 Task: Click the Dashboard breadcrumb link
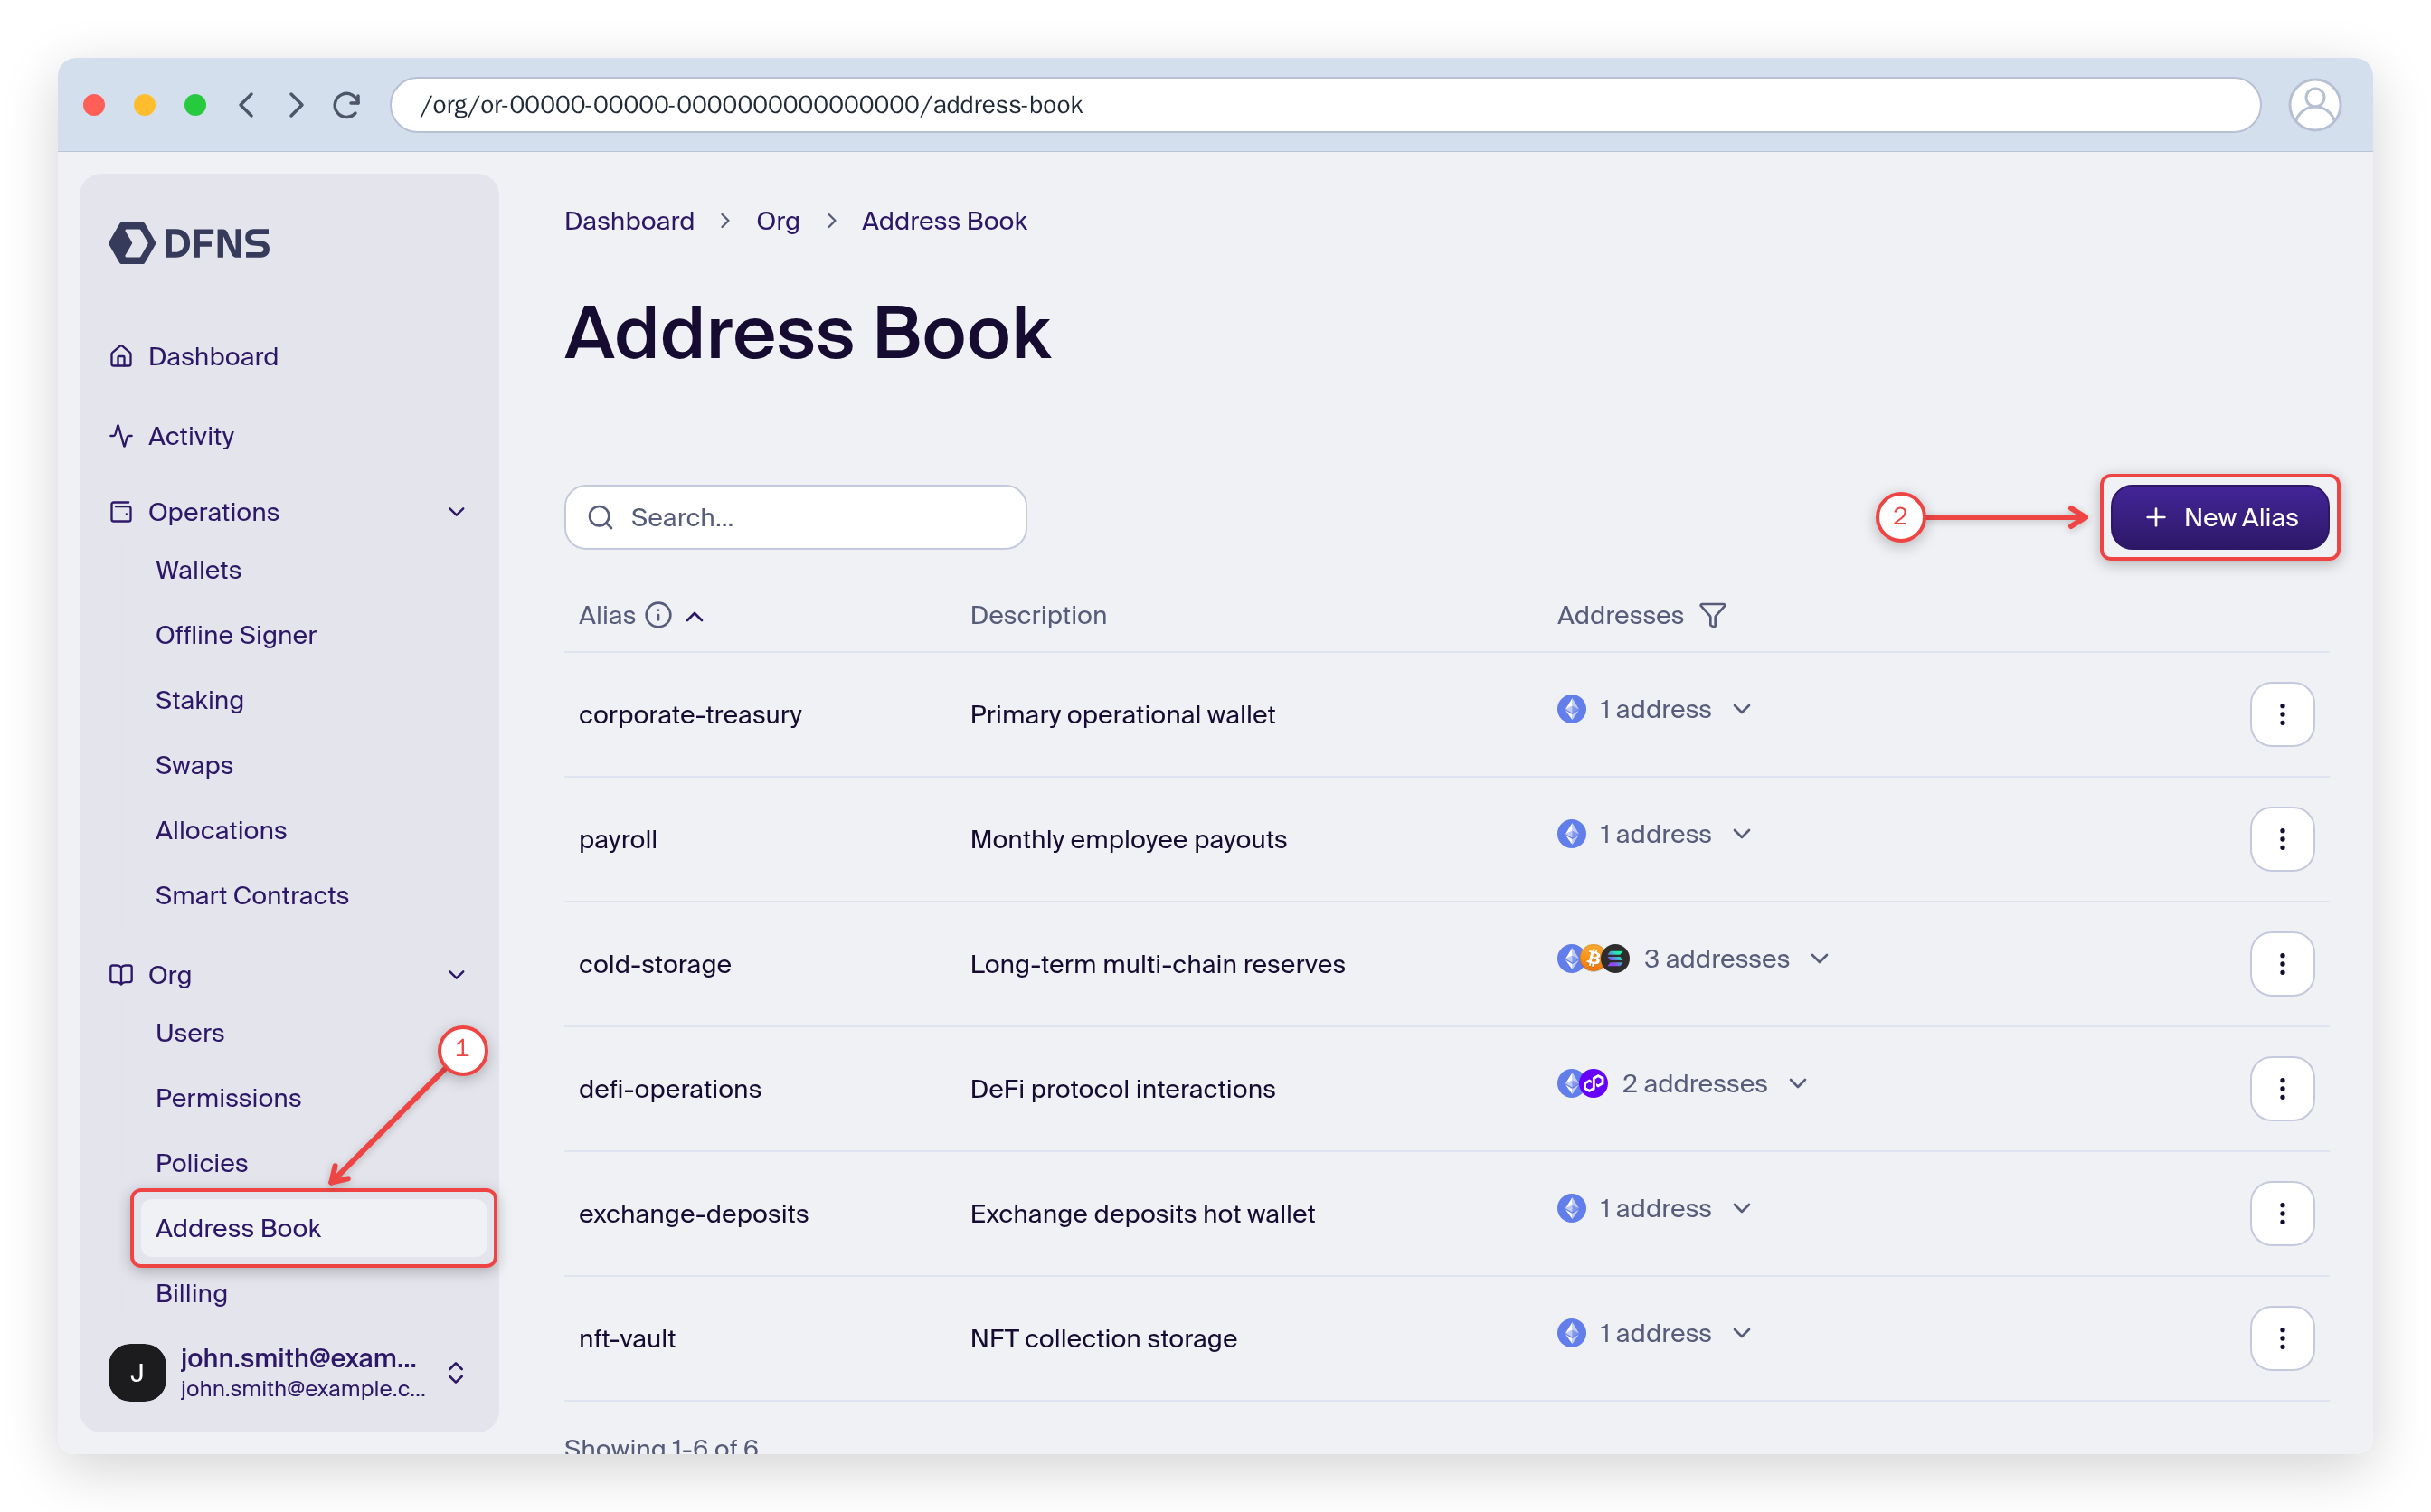[629, 221]
